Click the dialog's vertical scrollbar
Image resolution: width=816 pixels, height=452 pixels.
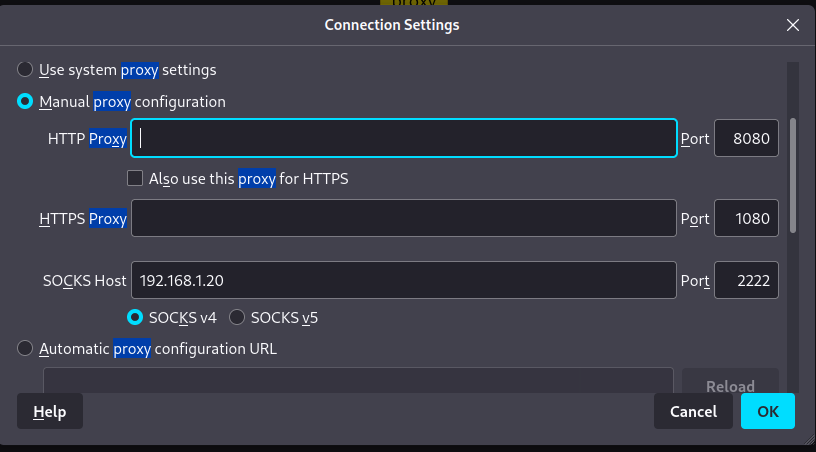click(793, 175)
